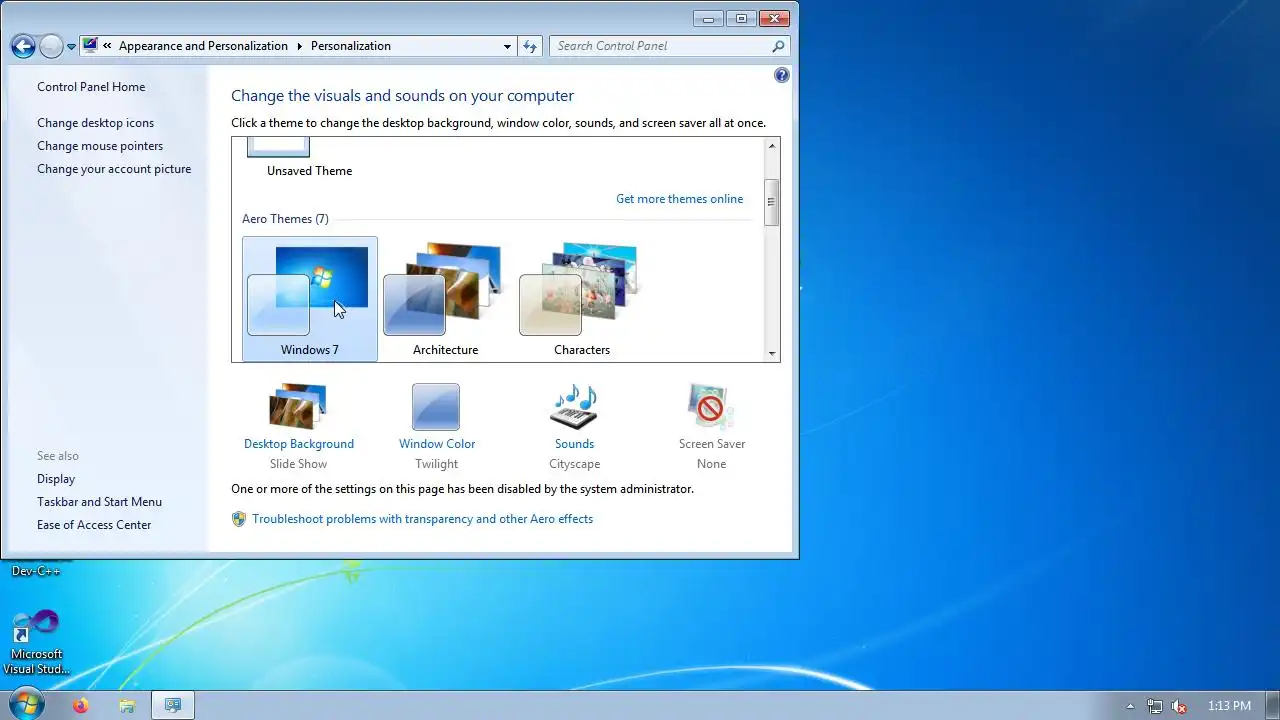Minimize the Personalization window
Image resolution: width=1280 pixels, height=720 pixels.
[x=709, y=18]
